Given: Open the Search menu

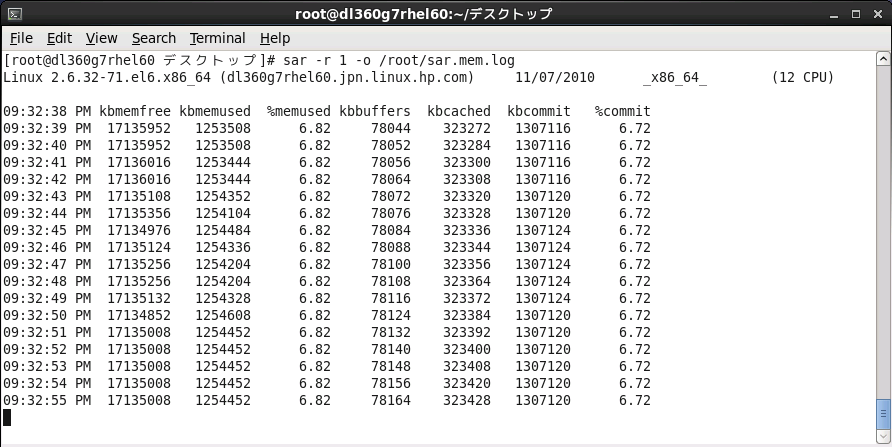Looking at the screenshot, I should point(154,38).
